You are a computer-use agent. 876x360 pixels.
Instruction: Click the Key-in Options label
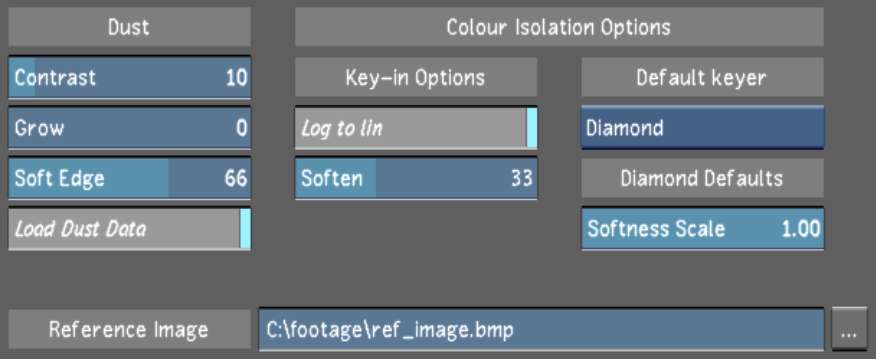(x=416, y=77)
